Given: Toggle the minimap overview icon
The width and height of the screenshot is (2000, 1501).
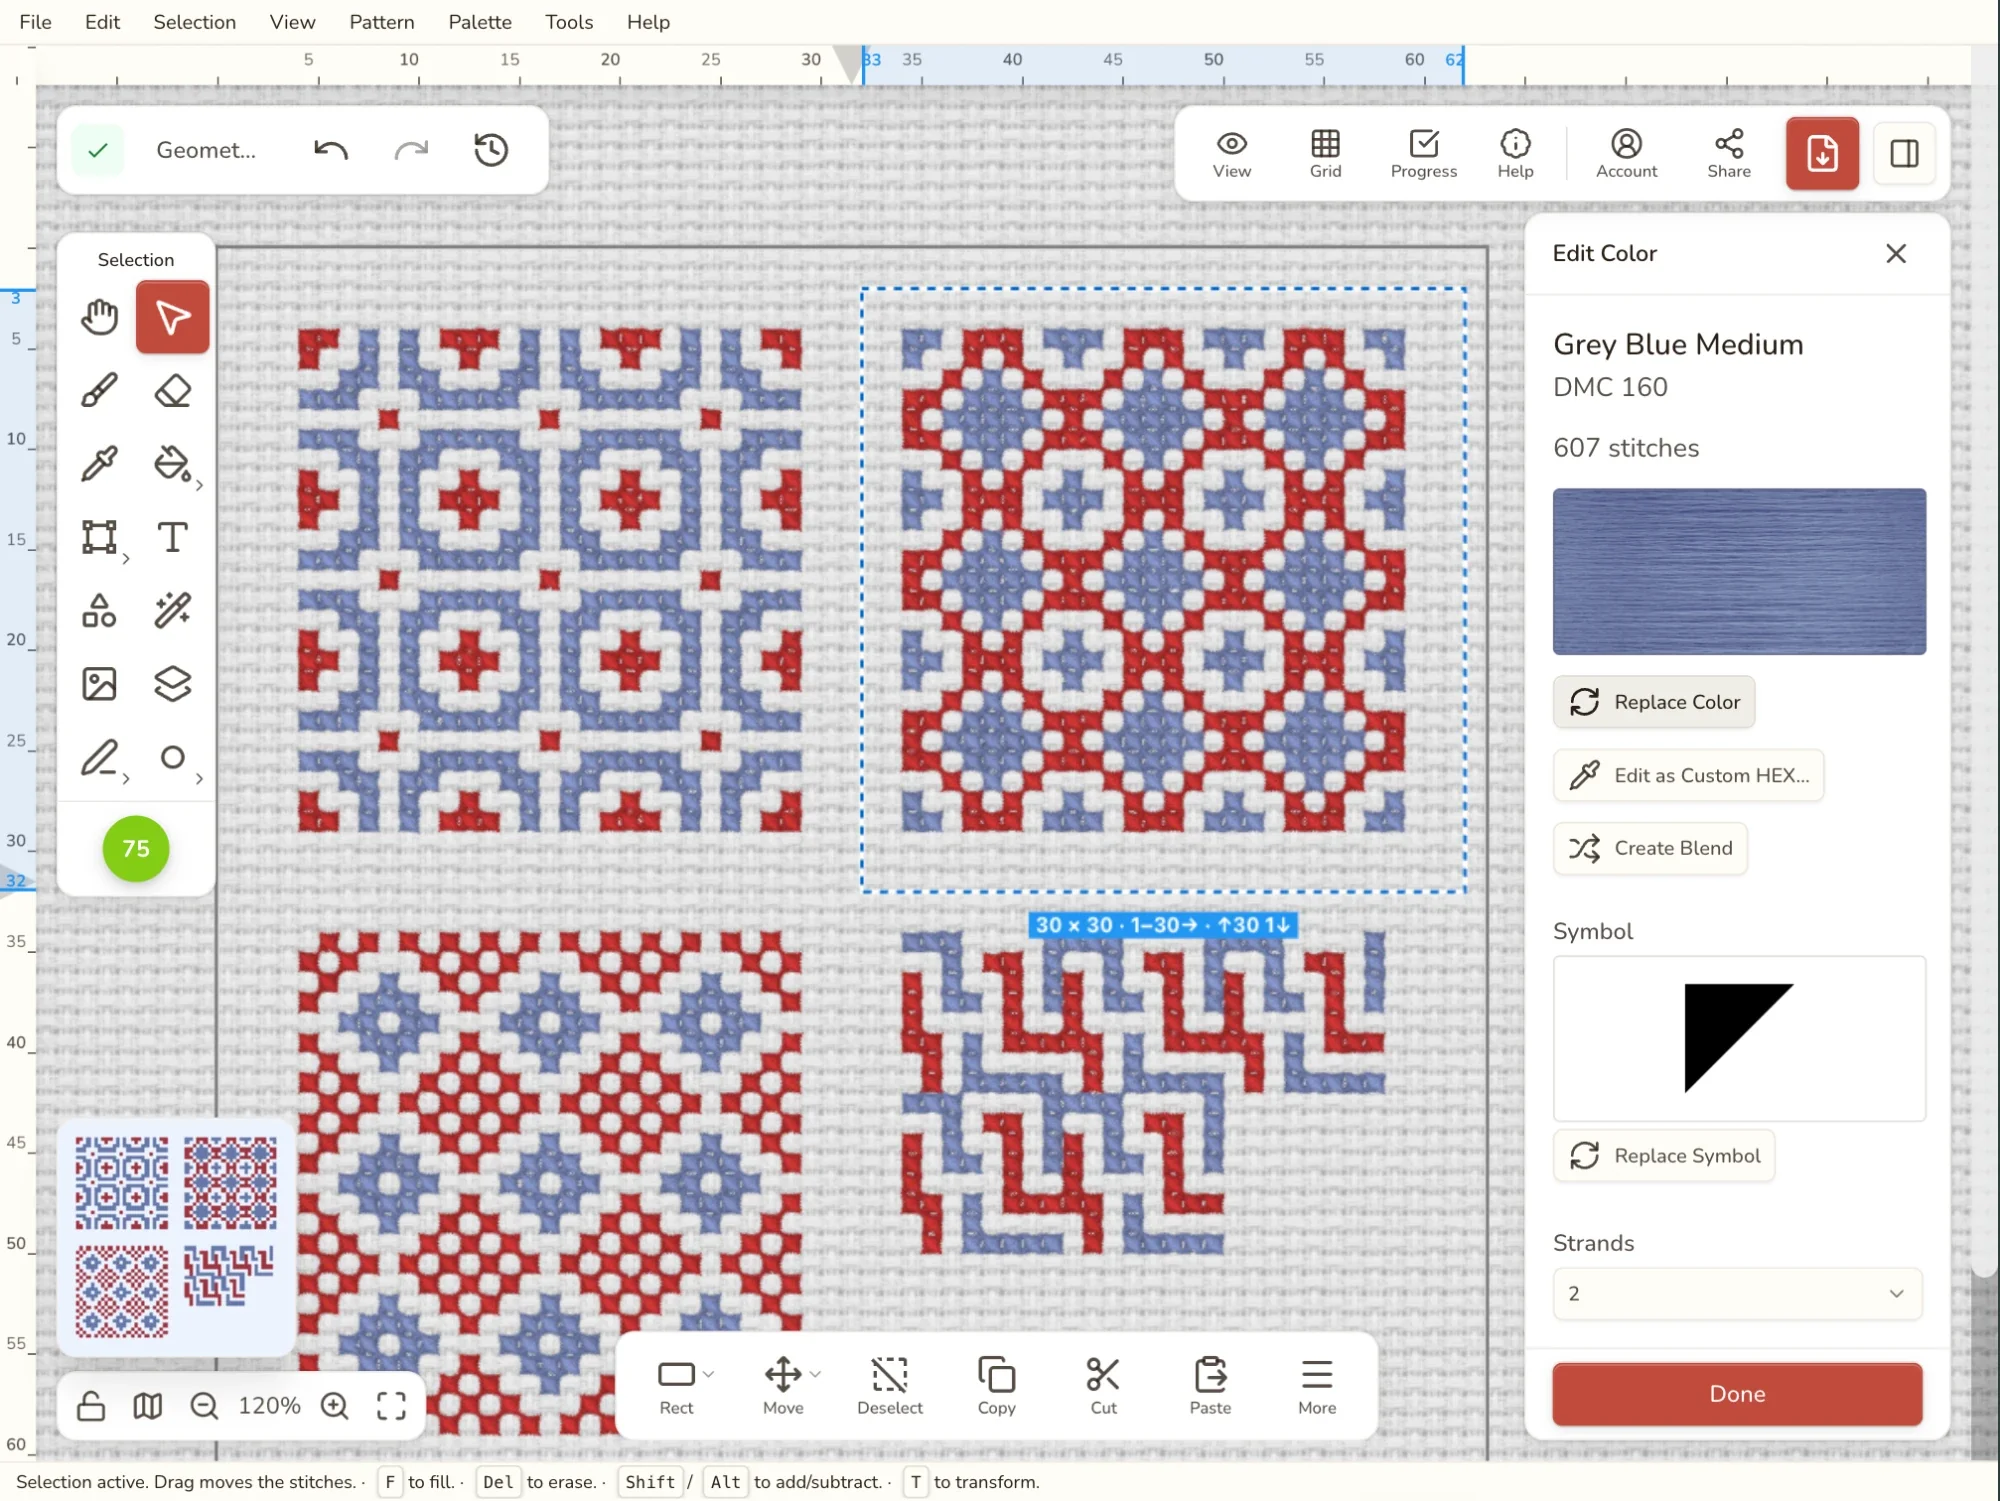Looking at the screenshot, I should pos(148,1406).
